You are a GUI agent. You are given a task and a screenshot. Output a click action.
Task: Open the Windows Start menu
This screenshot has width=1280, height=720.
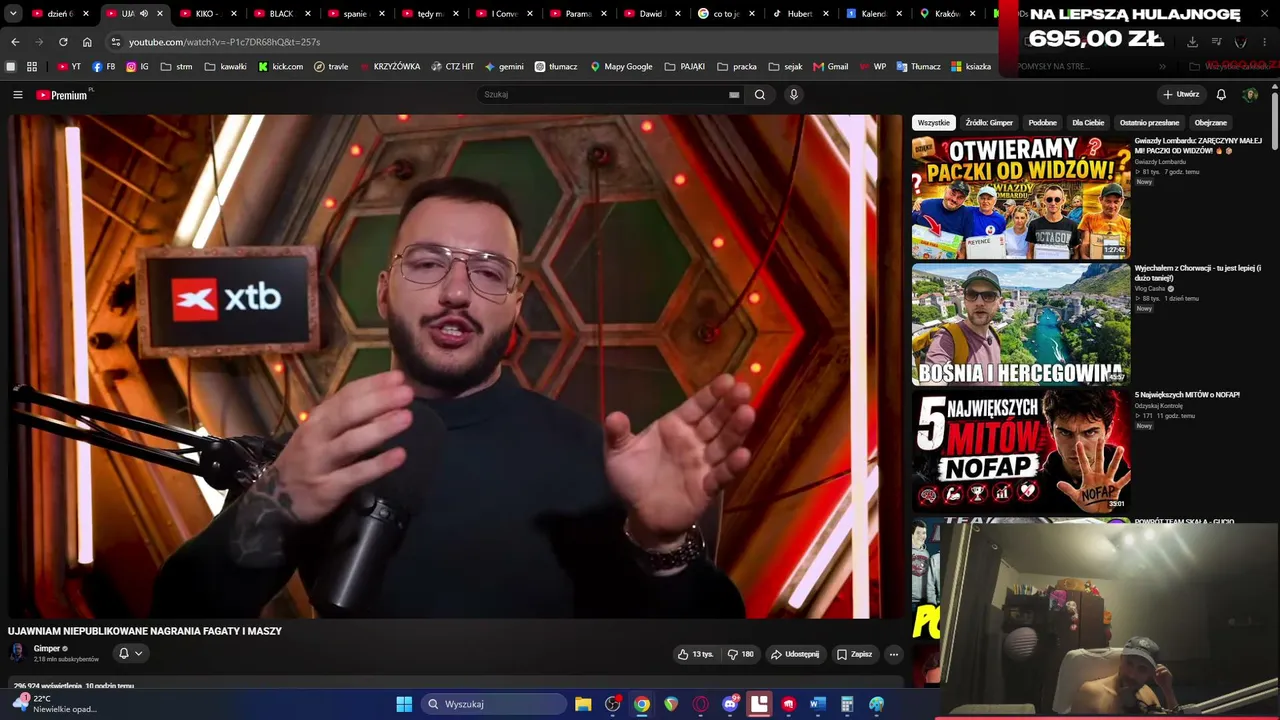point(404,704)
